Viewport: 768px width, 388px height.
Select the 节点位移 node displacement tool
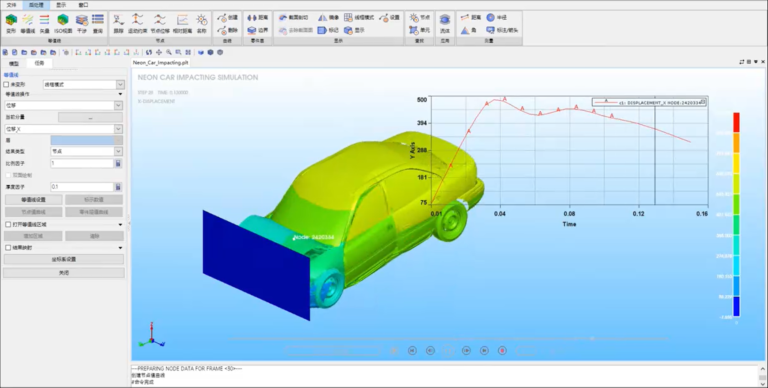(159, 24)
